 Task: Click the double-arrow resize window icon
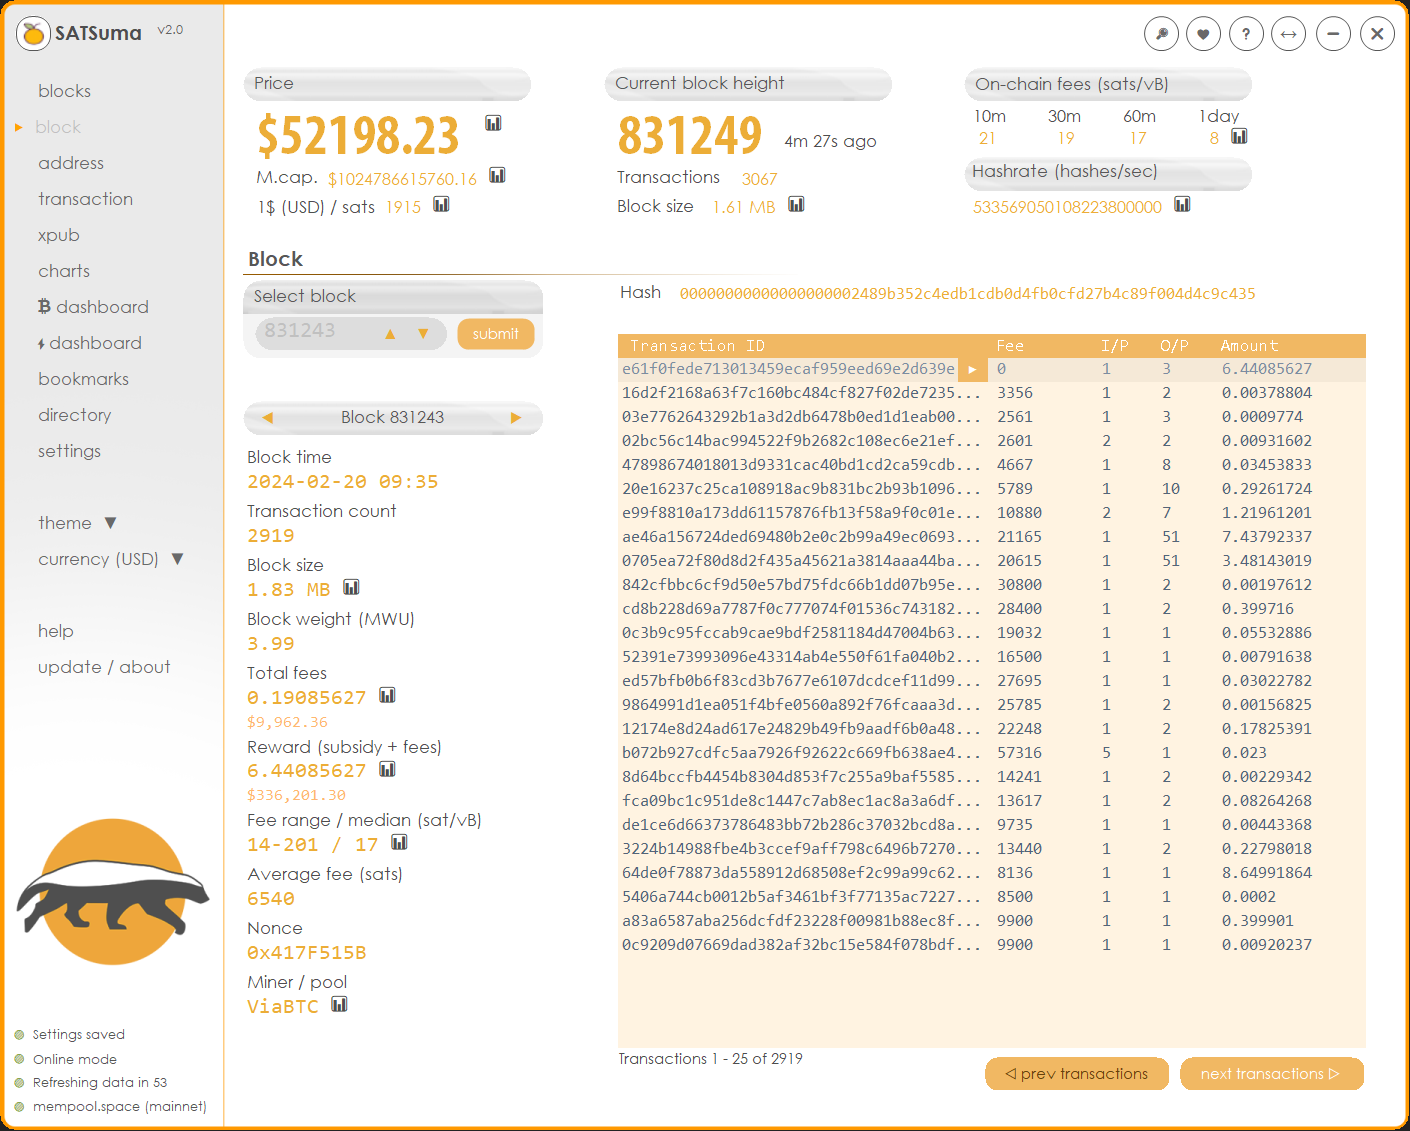click(1289, 34)
